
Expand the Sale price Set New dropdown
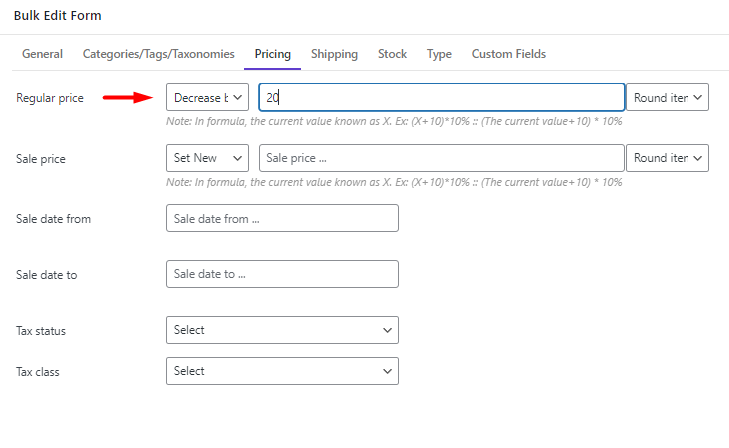[207, 158]
